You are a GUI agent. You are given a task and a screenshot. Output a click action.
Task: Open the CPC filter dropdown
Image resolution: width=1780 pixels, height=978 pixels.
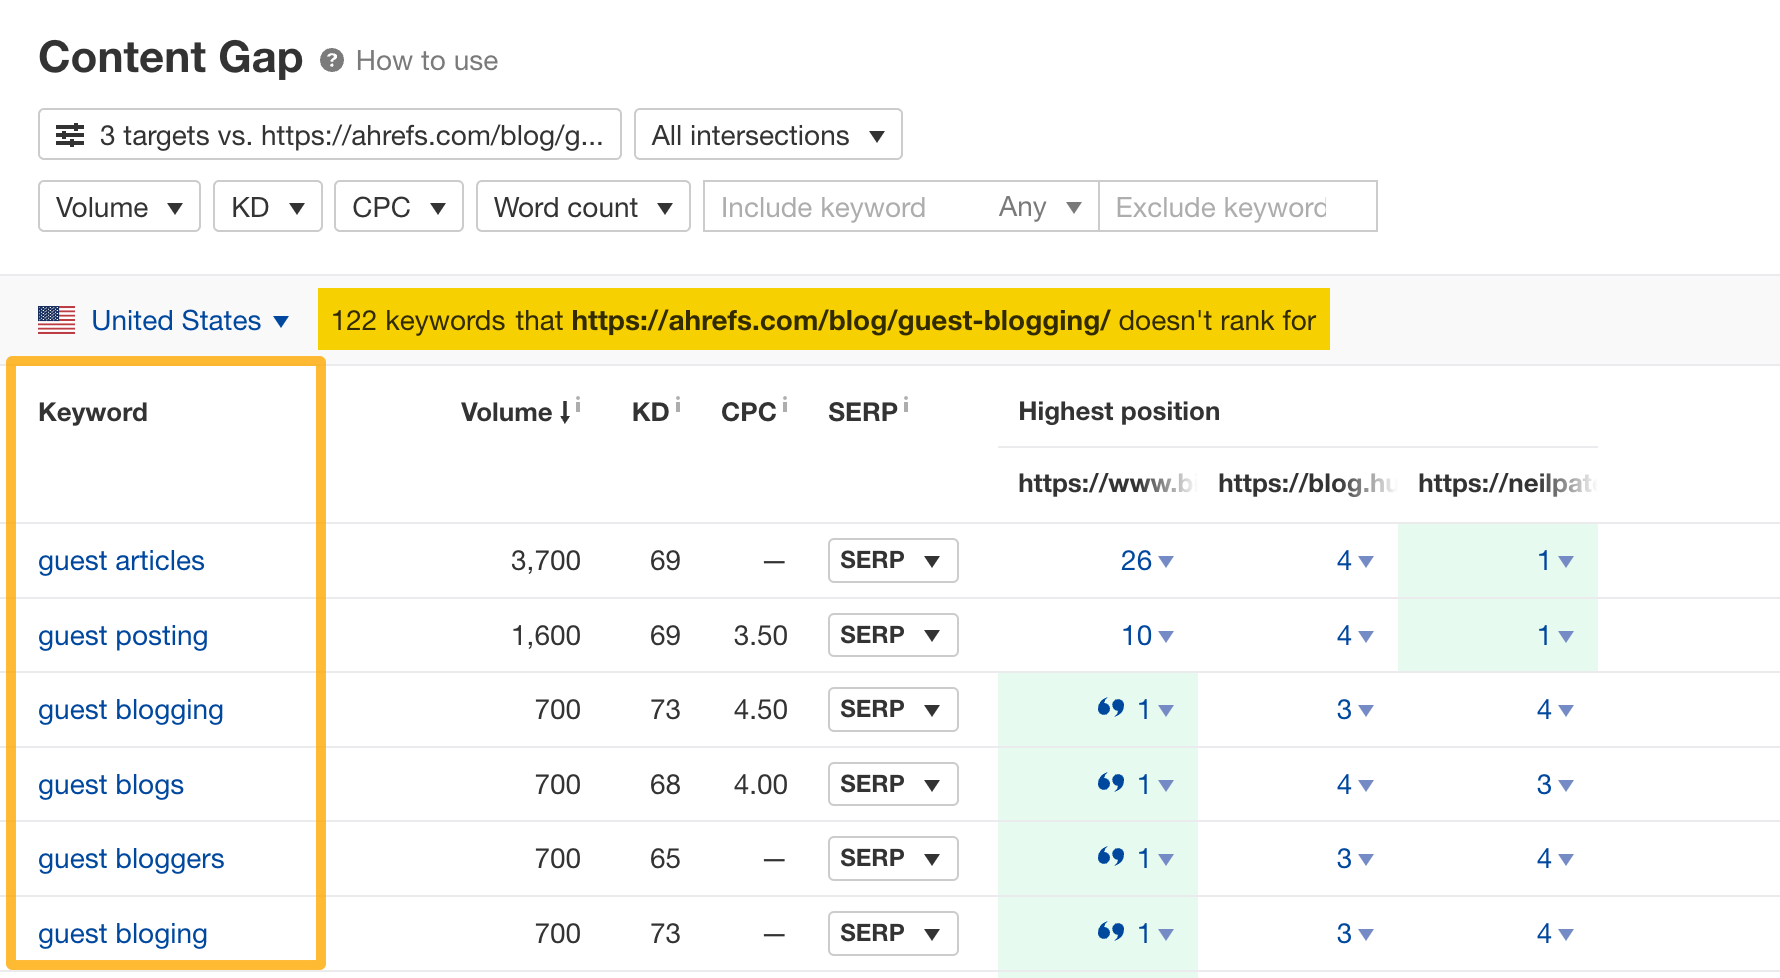tap(399, 206)
